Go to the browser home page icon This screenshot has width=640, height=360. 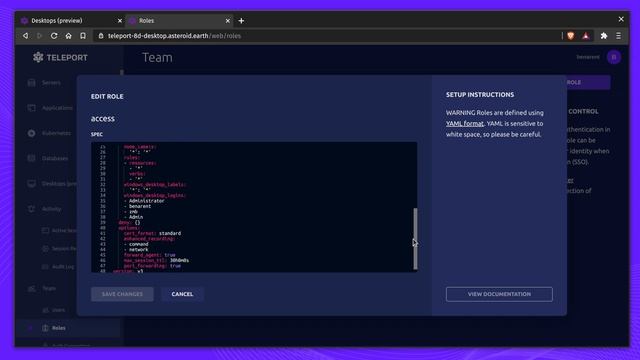pyautogui.click(x=69, y=36)
